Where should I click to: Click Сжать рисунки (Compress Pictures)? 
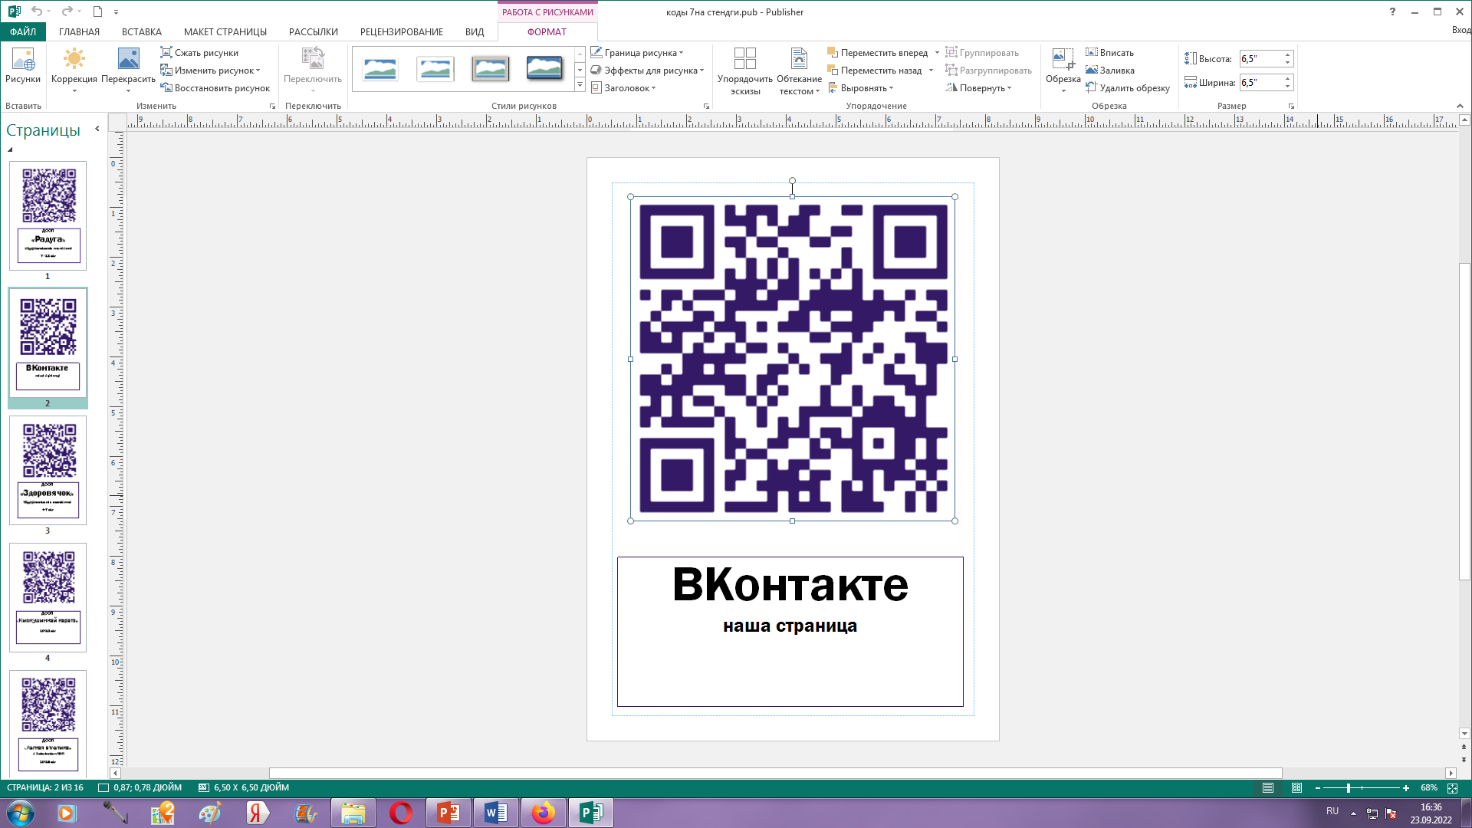point(200,53)
